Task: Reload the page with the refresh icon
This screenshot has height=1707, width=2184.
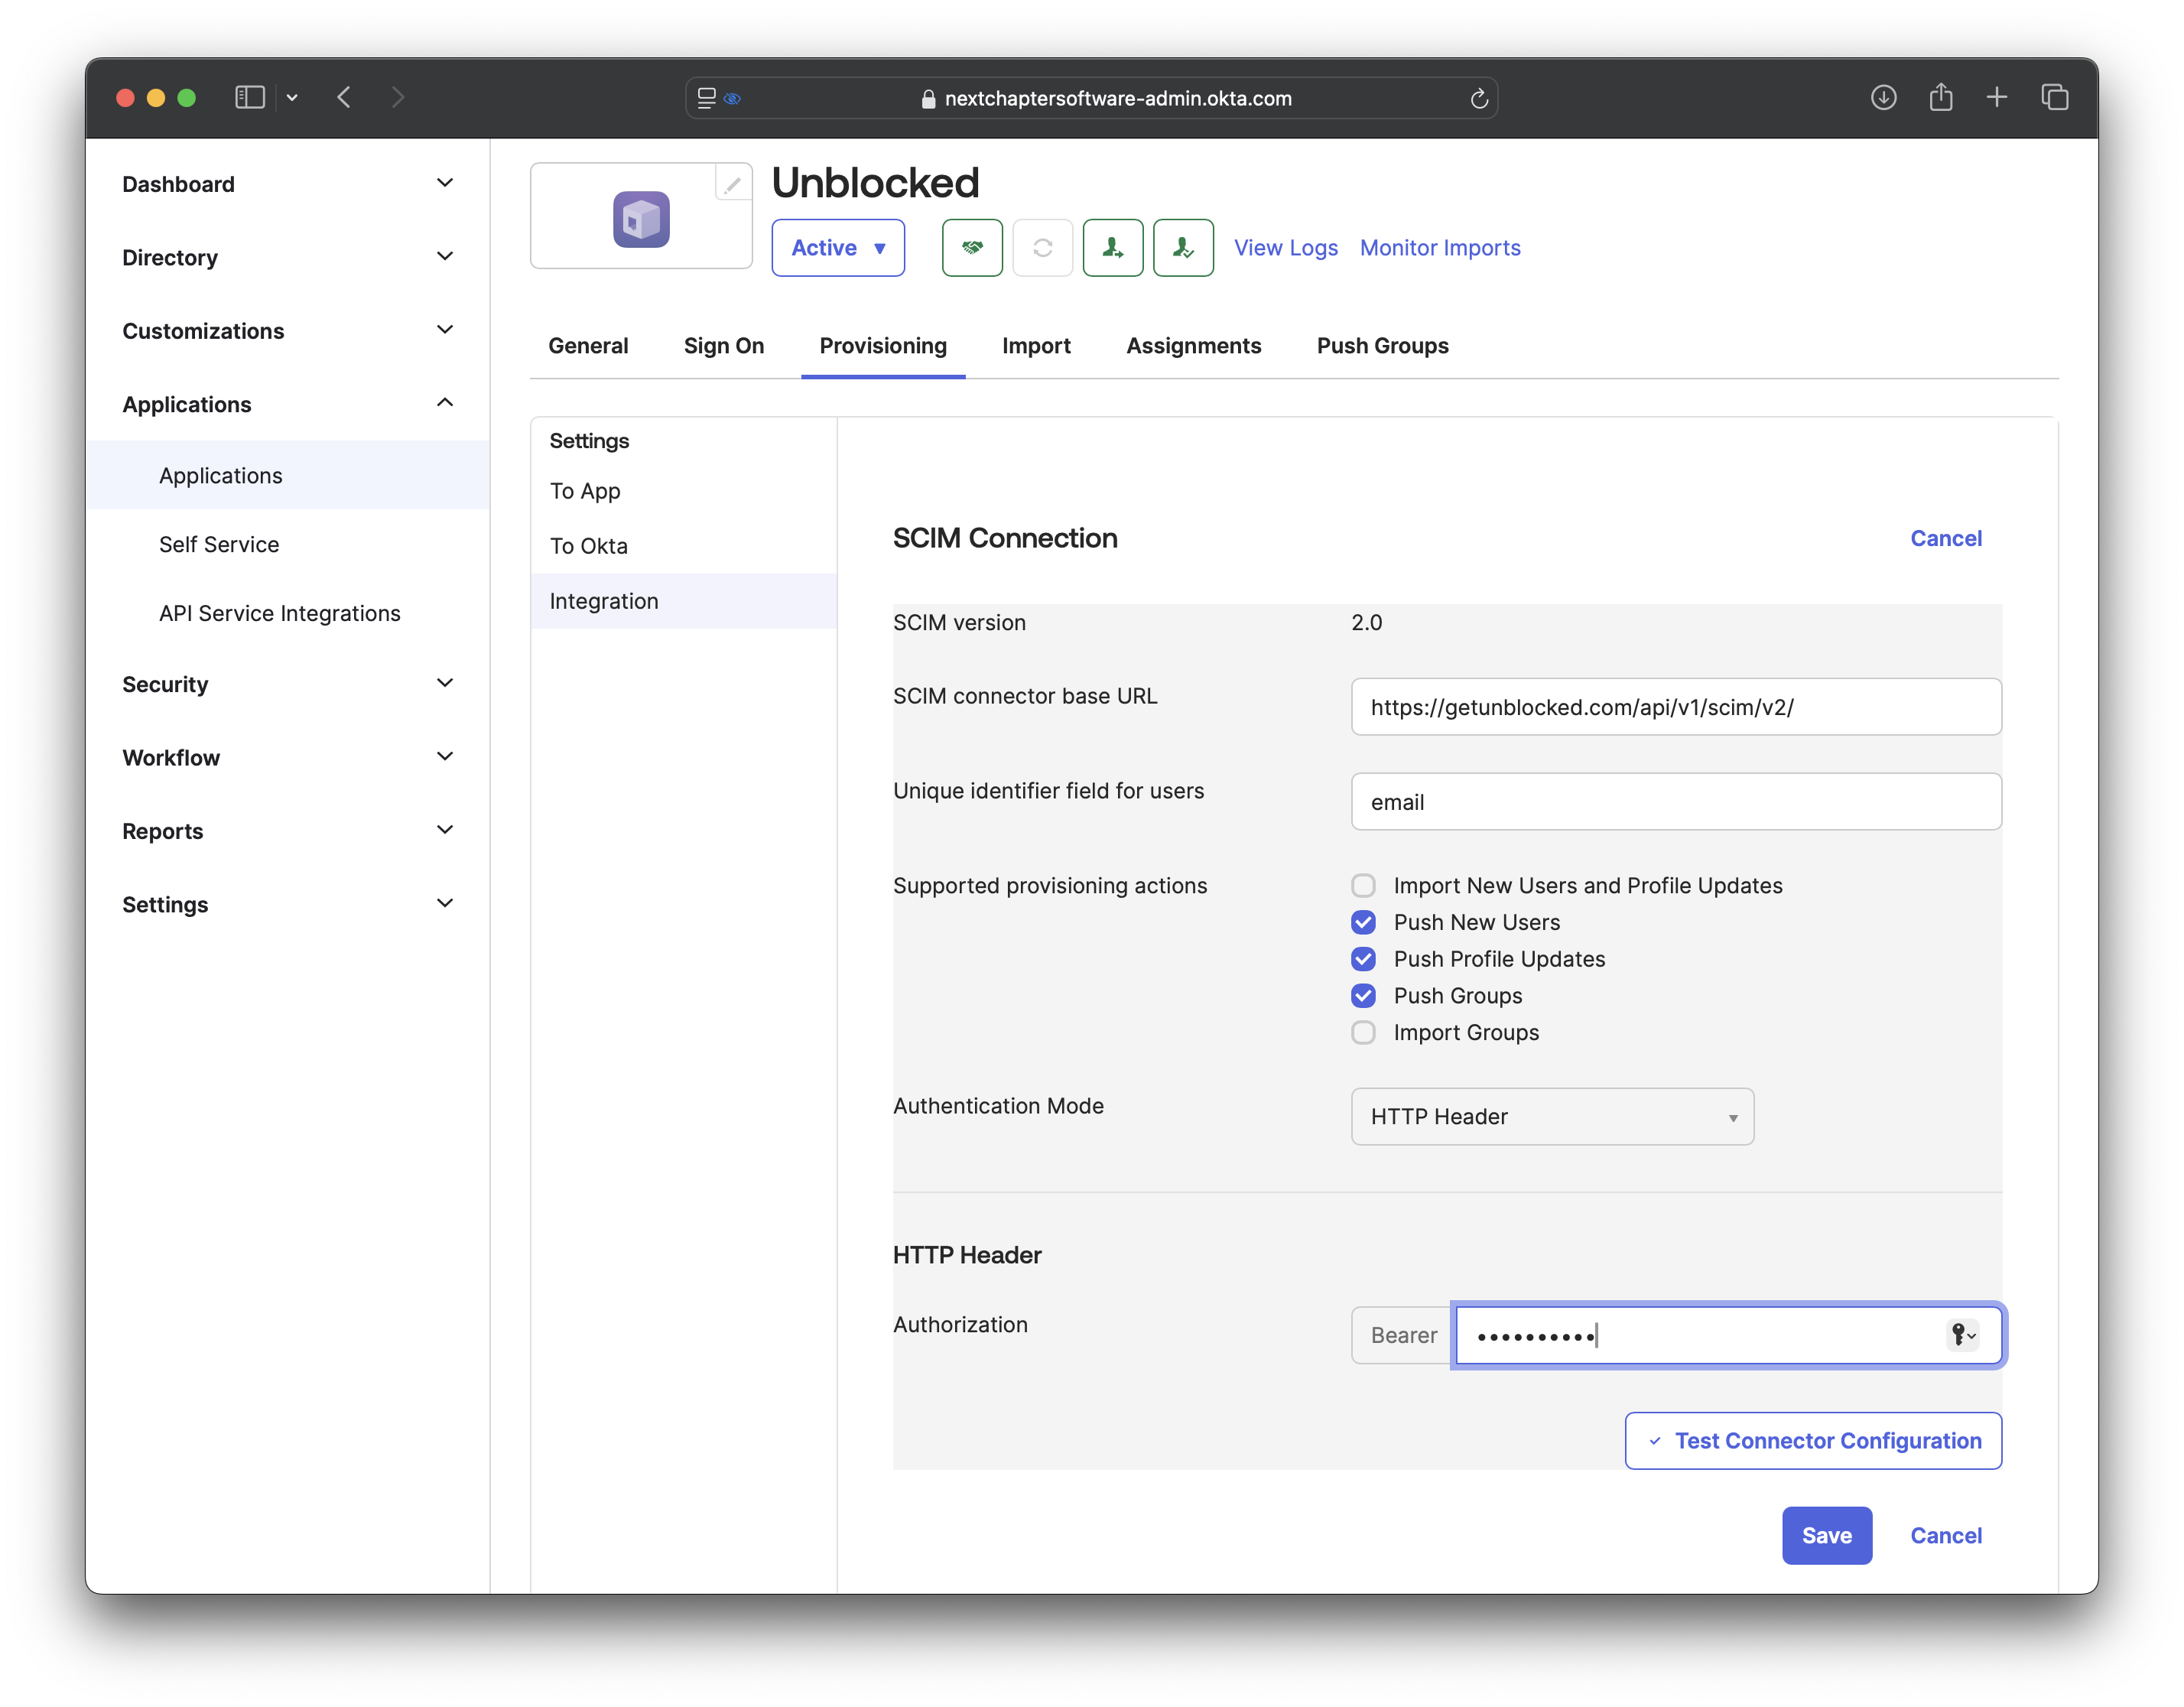Action: tap(1479, 98)
